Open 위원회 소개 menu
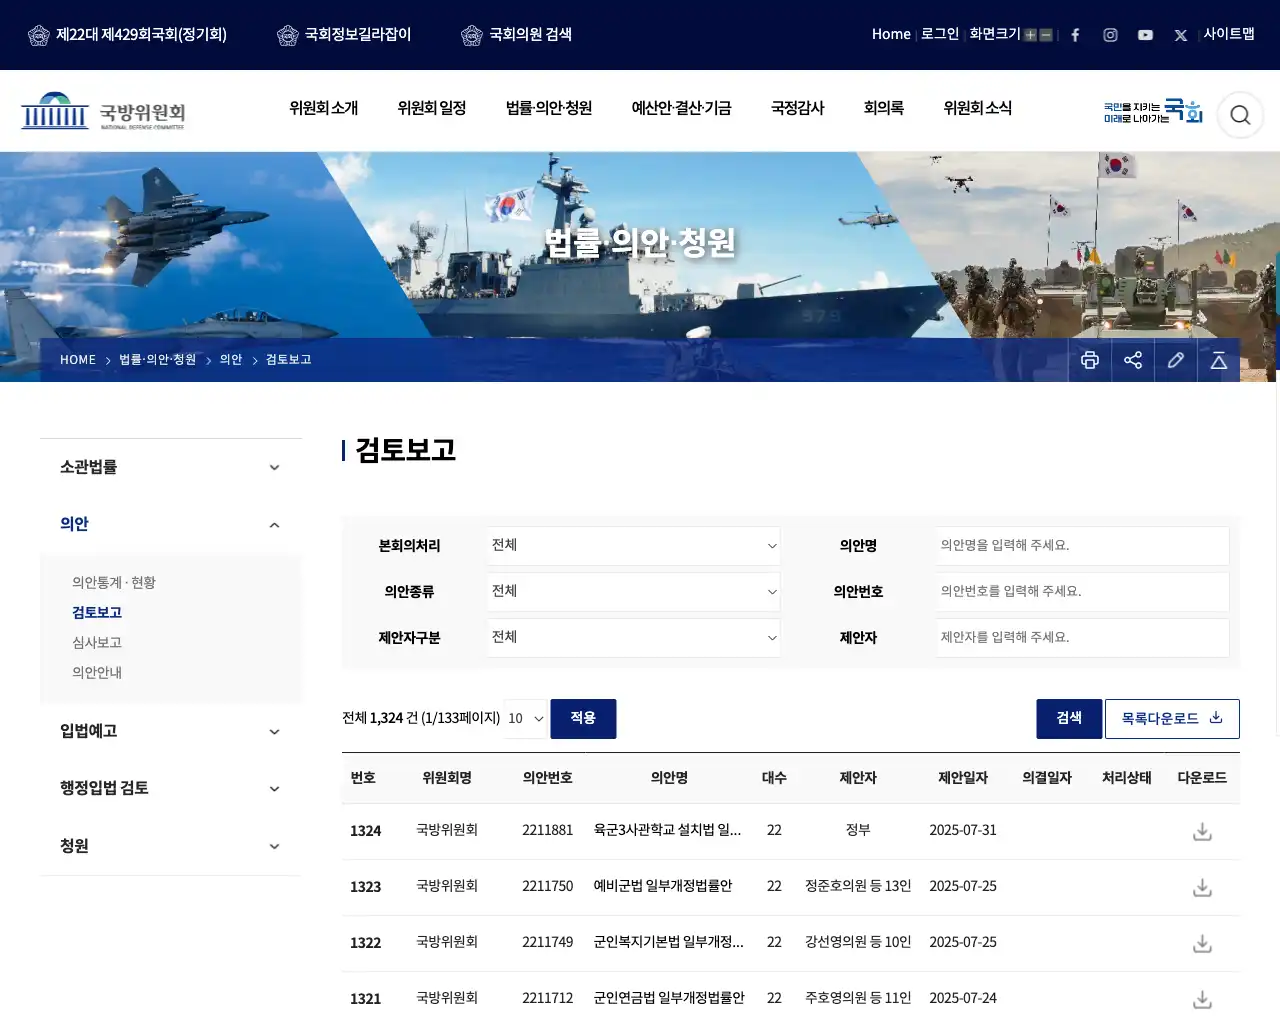Image resolution: width=1280 pixels, height=1024 pixels. click(x=324, y=108)
